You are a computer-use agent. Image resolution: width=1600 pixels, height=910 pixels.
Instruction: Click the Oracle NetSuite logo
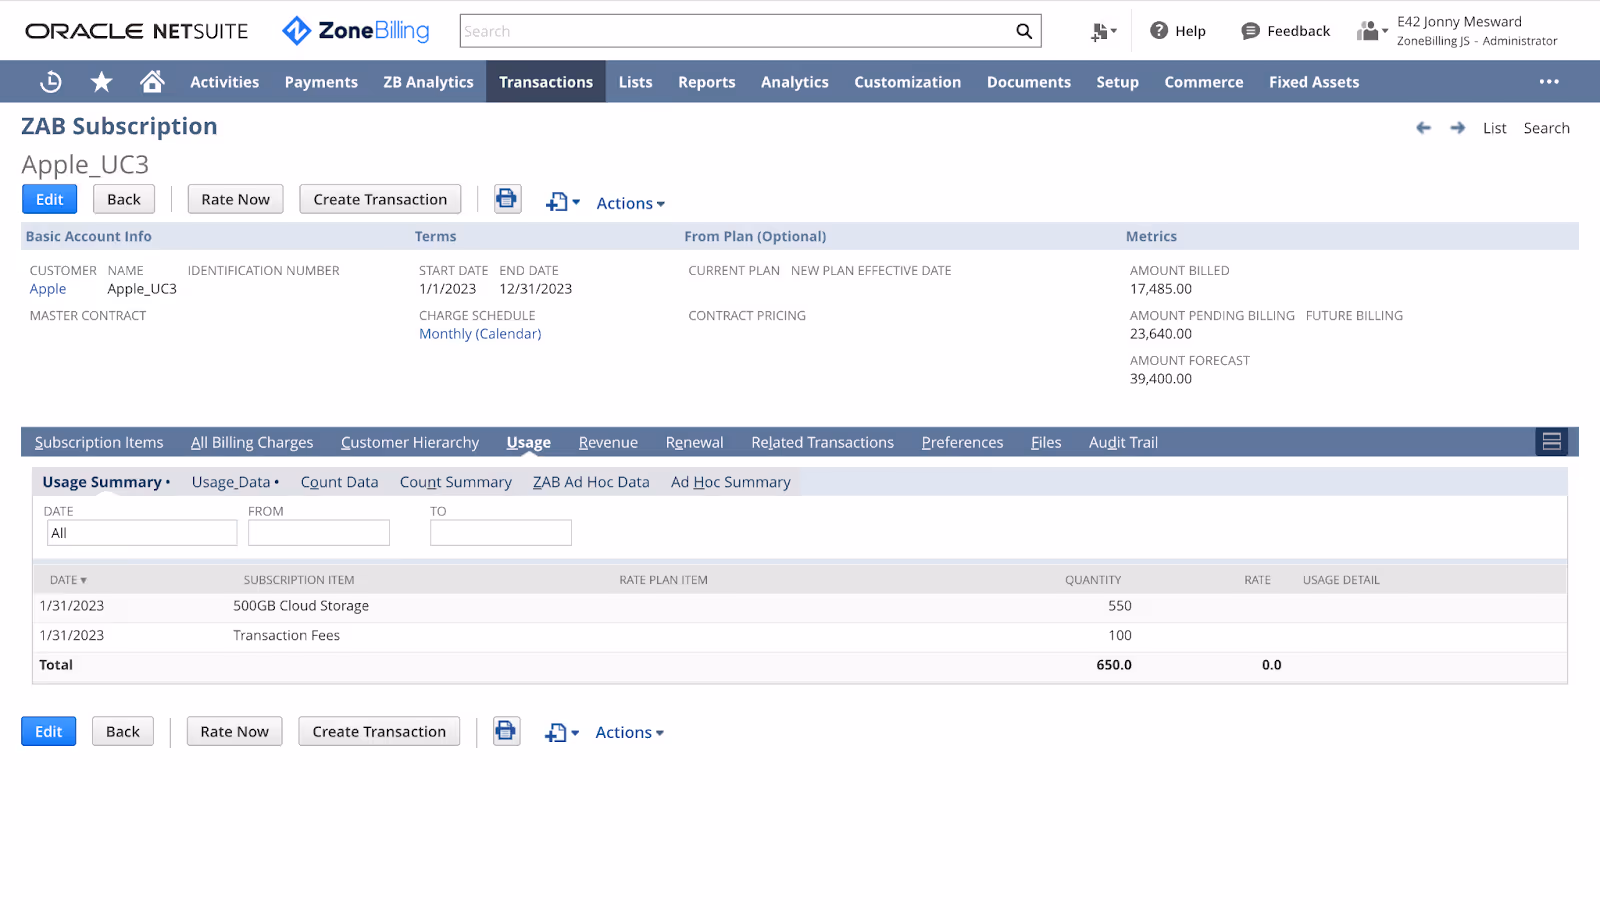click(x=137, y=31)
